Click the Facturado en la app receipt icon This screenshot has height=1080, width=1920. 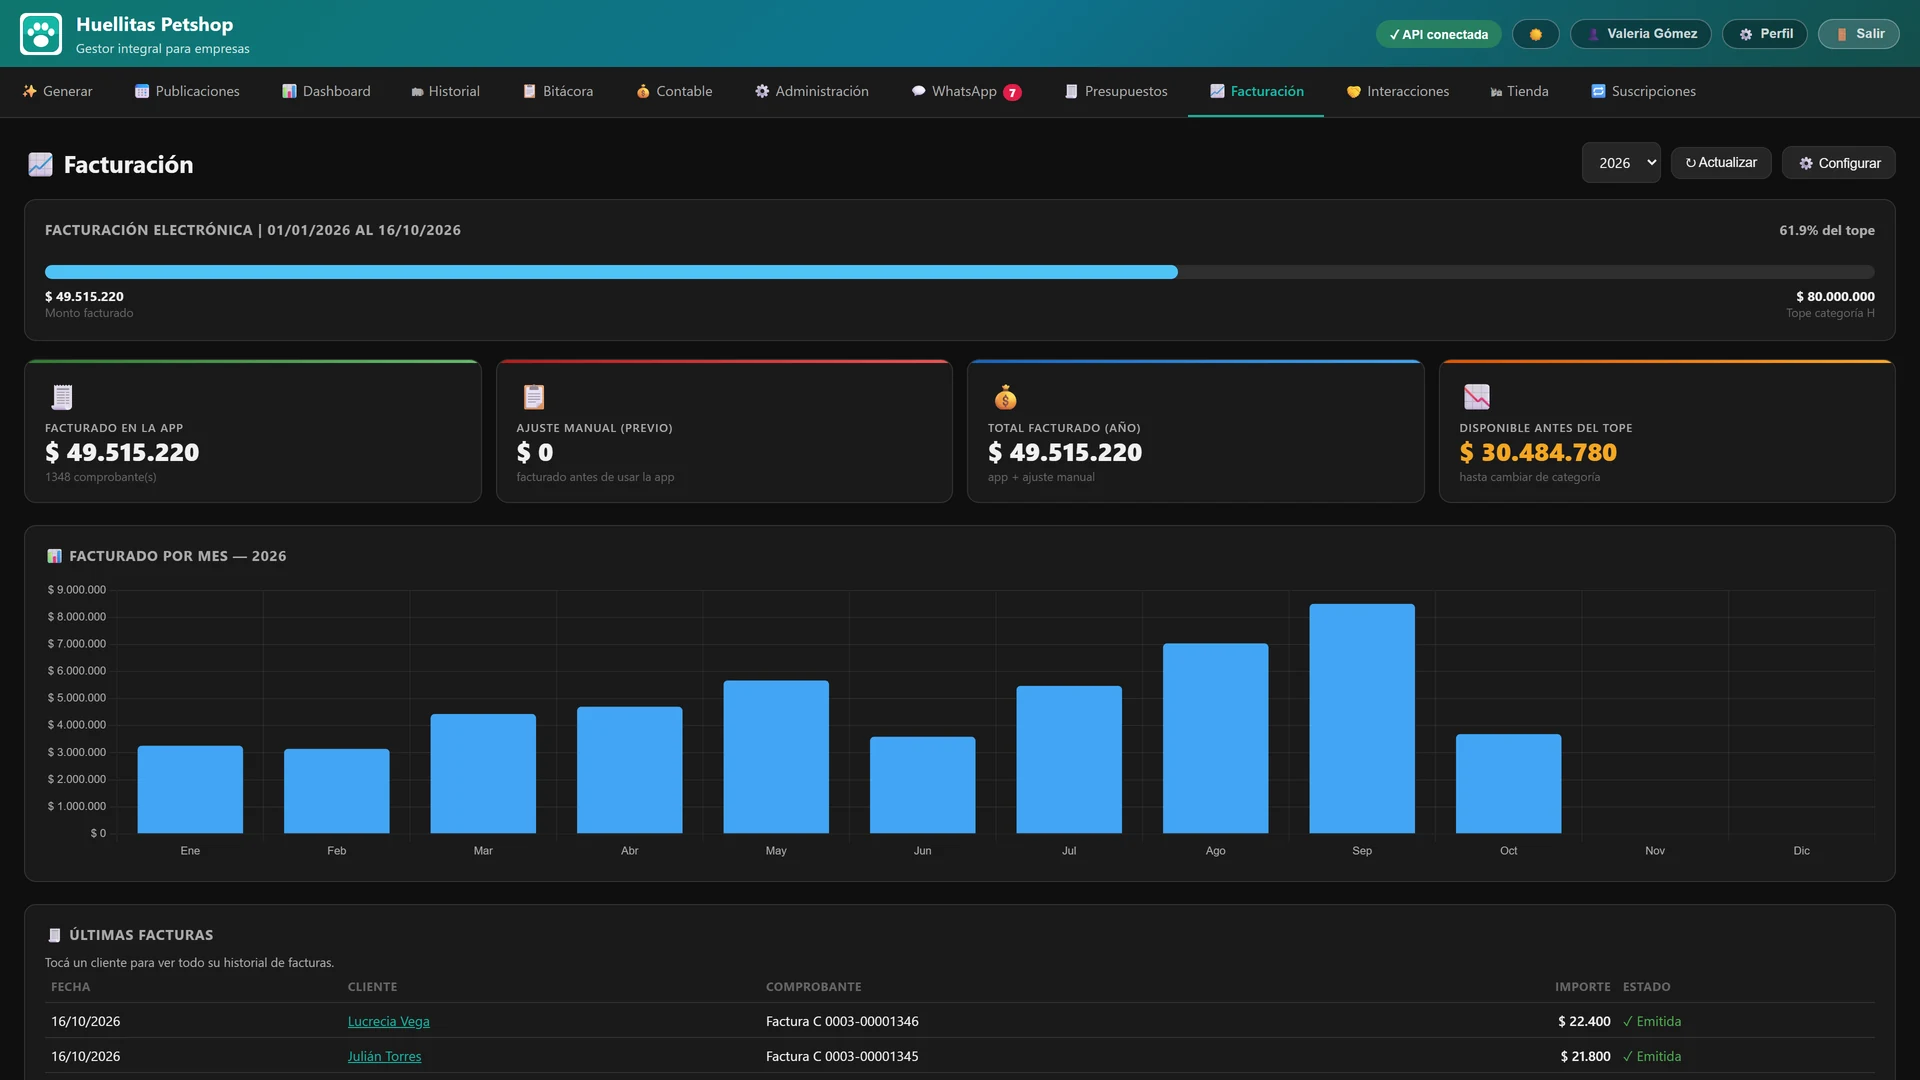click(x=62, y=397)
